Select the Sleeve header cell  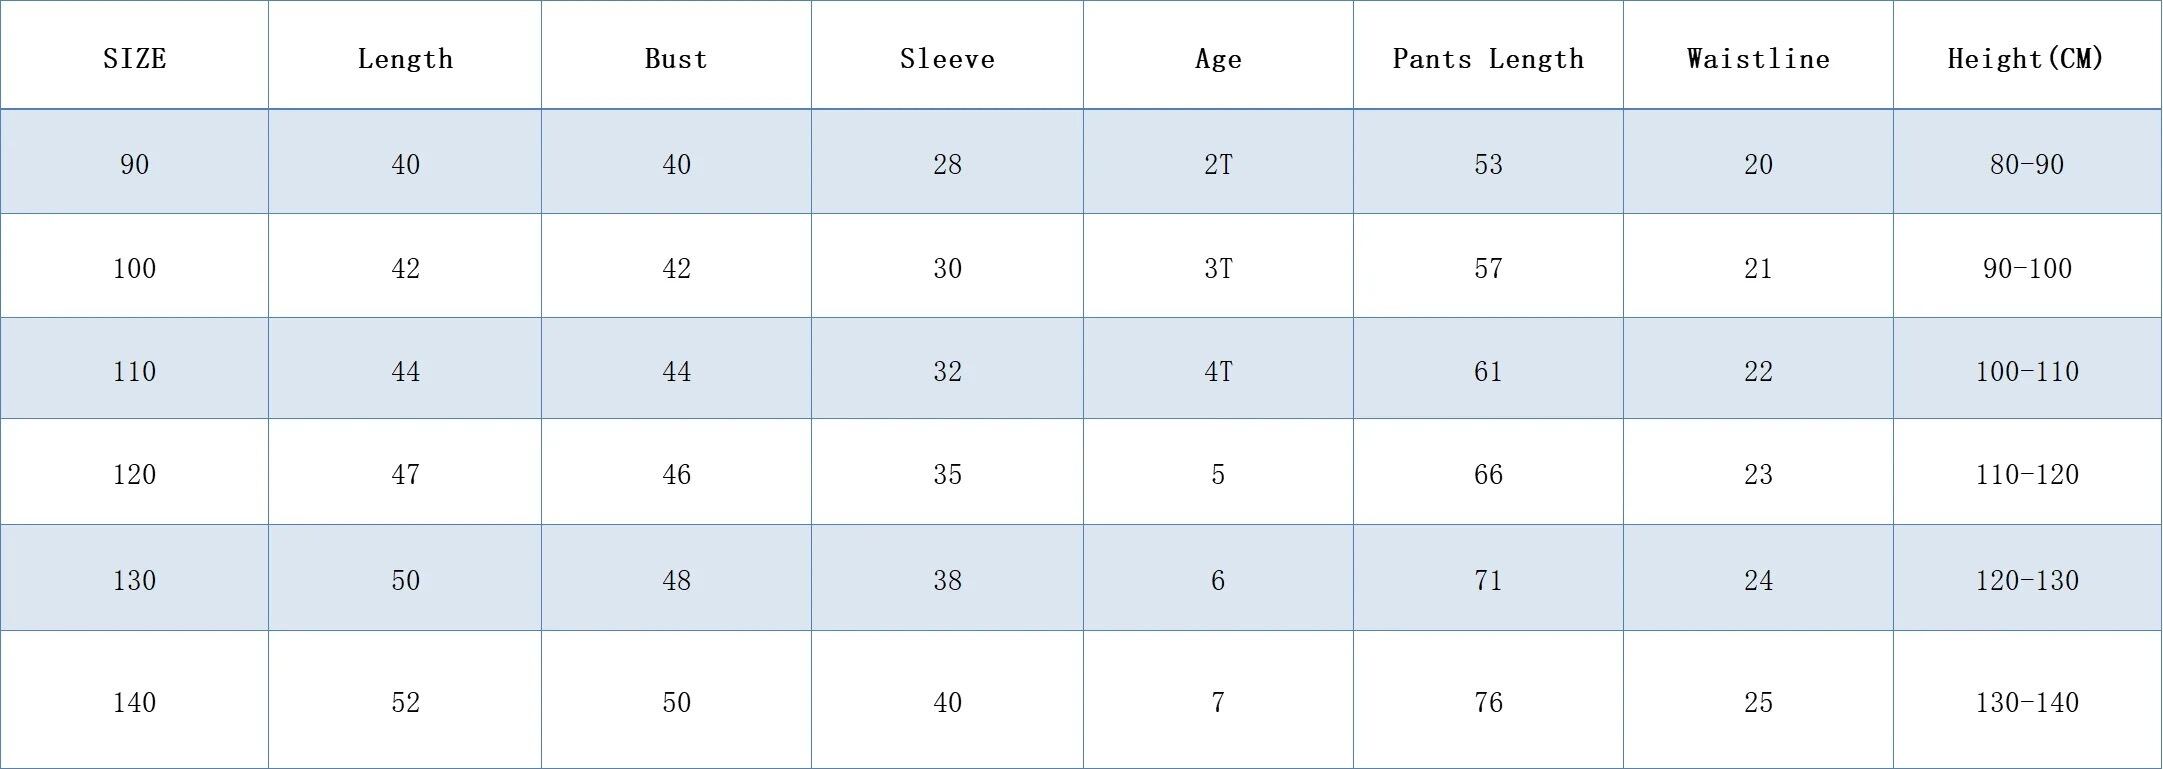tap(947, 58)
